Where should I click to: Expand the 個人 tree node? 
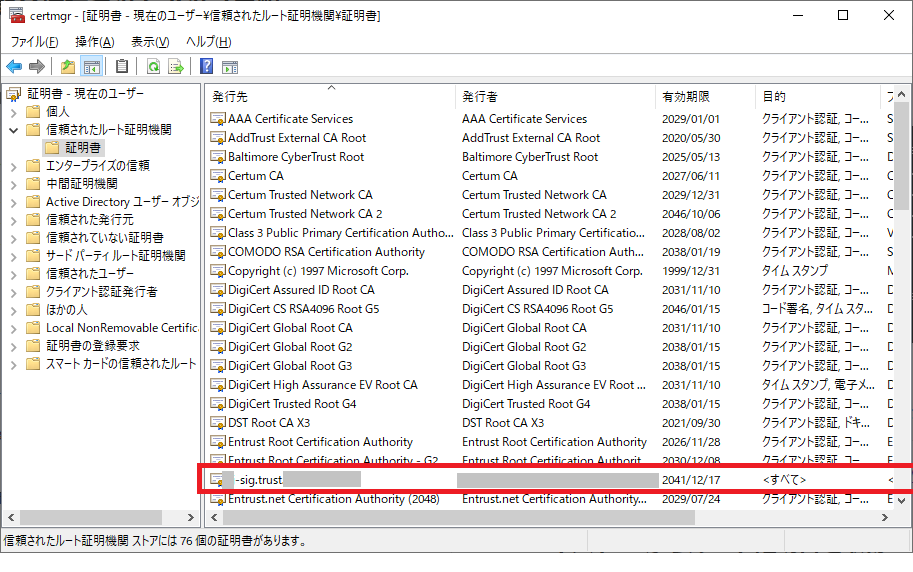(14, 112)
